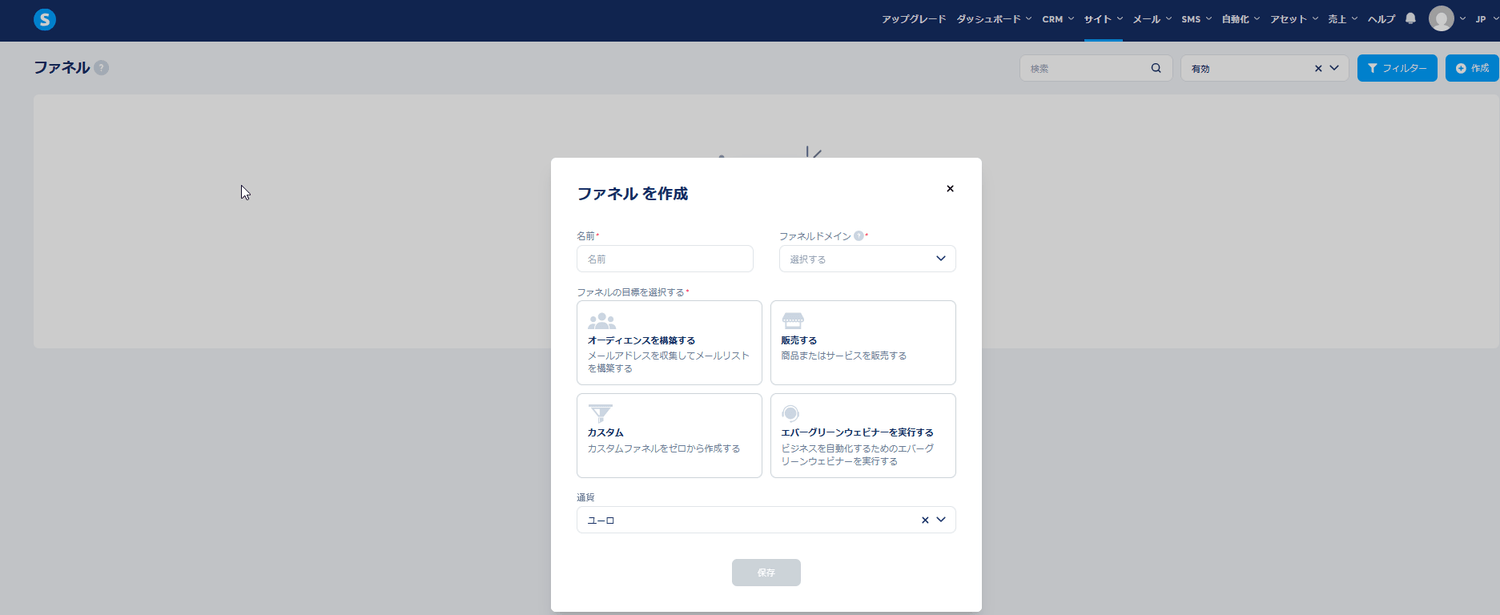Open the CRM menu
Screen dimensions: 1500x615
(1057, 19)
